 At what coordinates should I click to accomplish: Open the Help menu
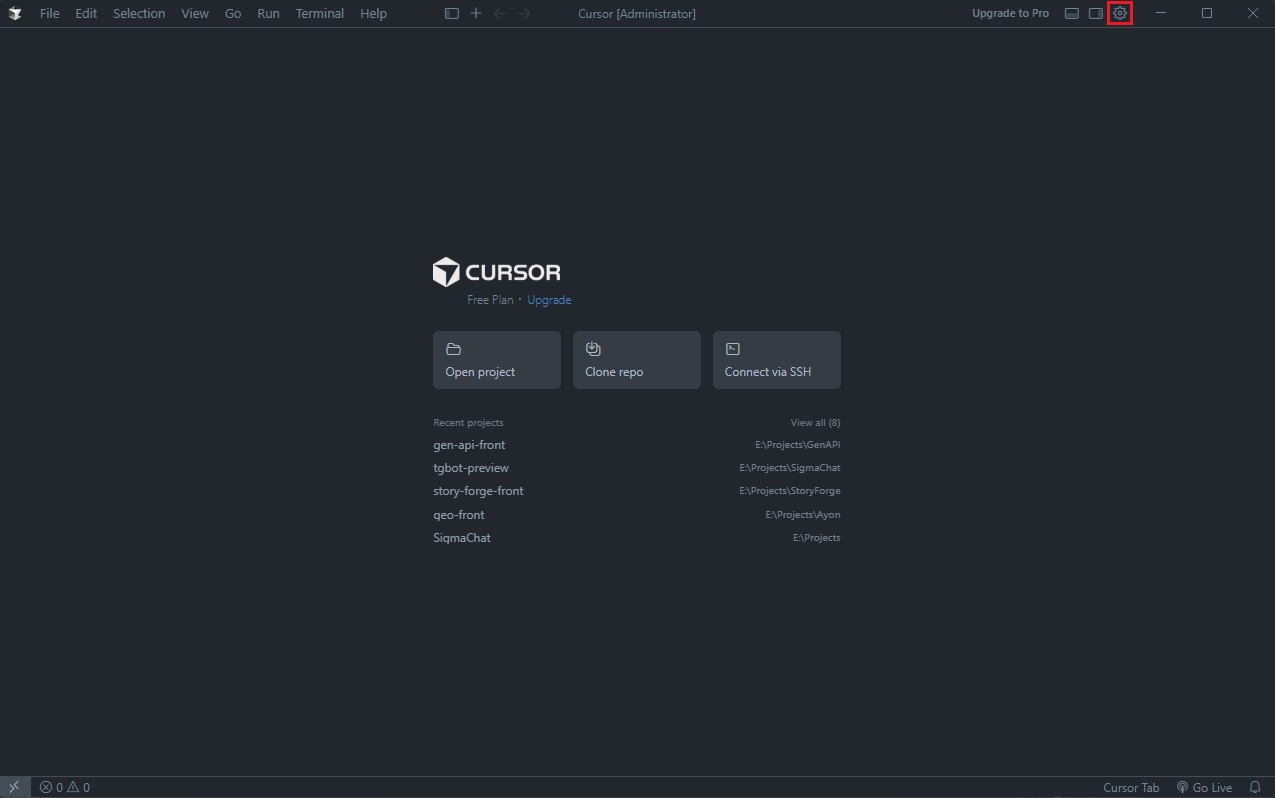[373, 13]
